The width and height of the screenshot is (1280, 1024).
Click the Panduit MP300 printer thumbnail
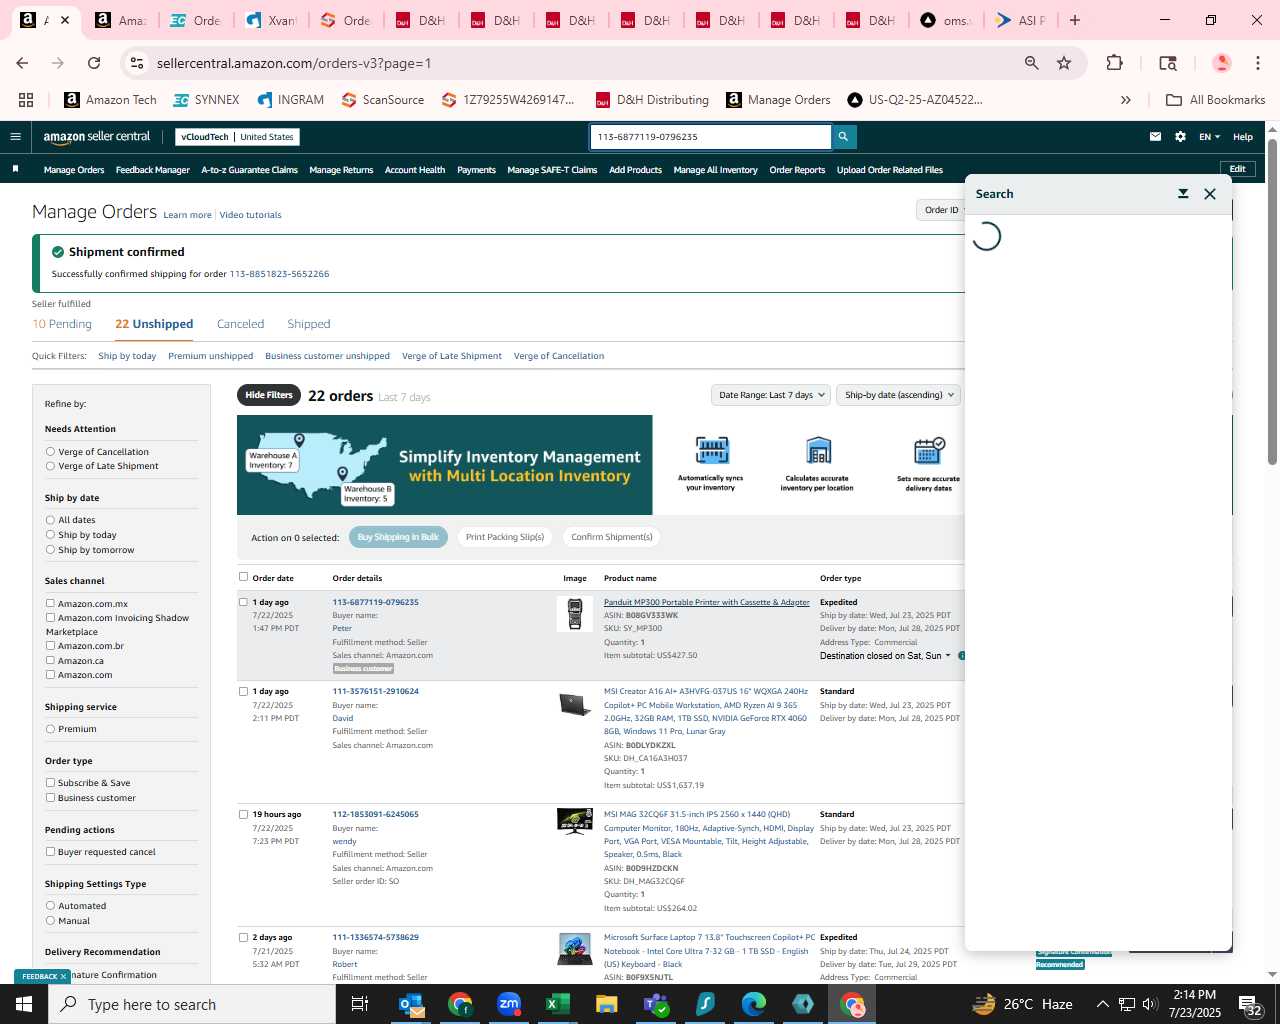pos(575,614)
